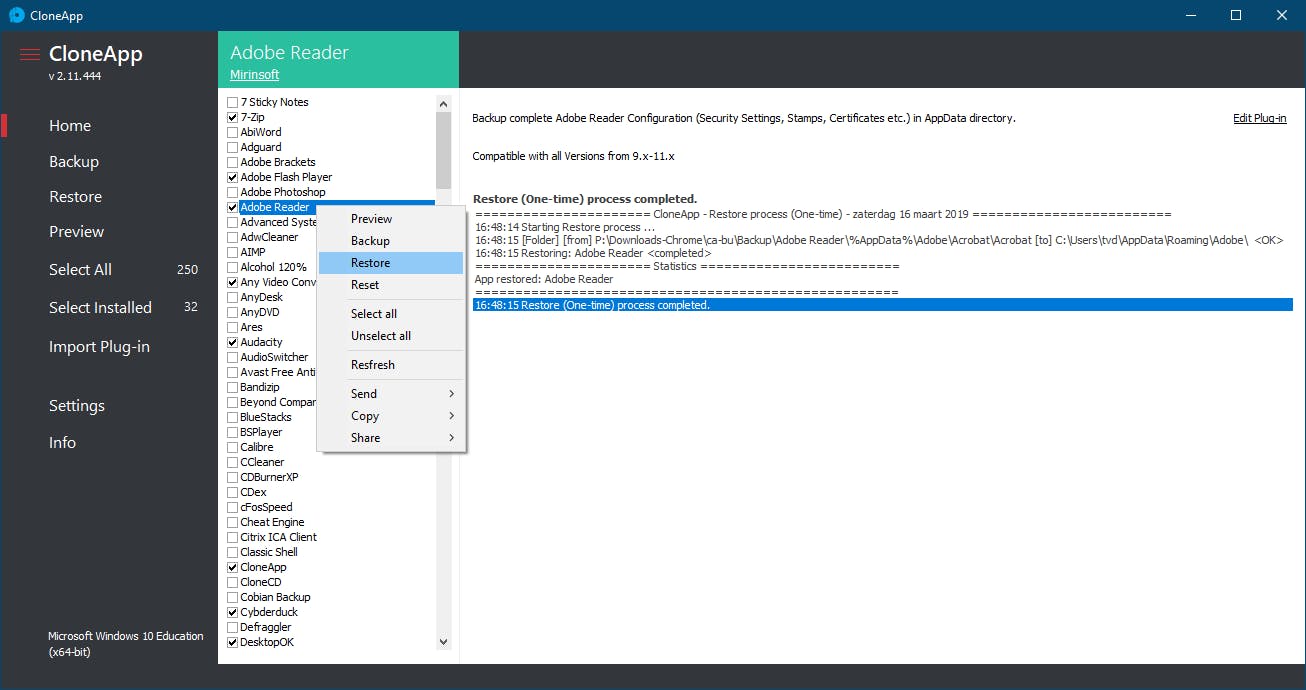Expand the Send submenu arrow
The width and height of the screenshot is (1306, 690).
[x=451, y=394]
